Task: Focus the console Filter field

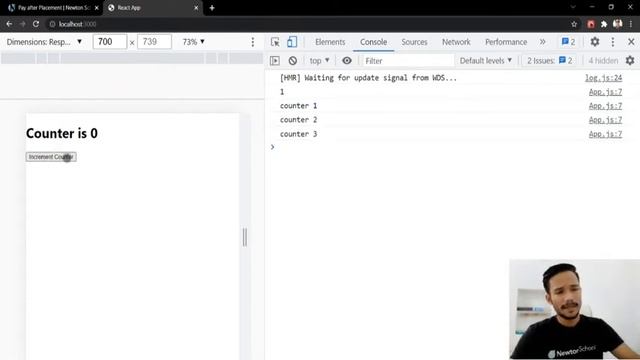Action: (x=408, y=61)
